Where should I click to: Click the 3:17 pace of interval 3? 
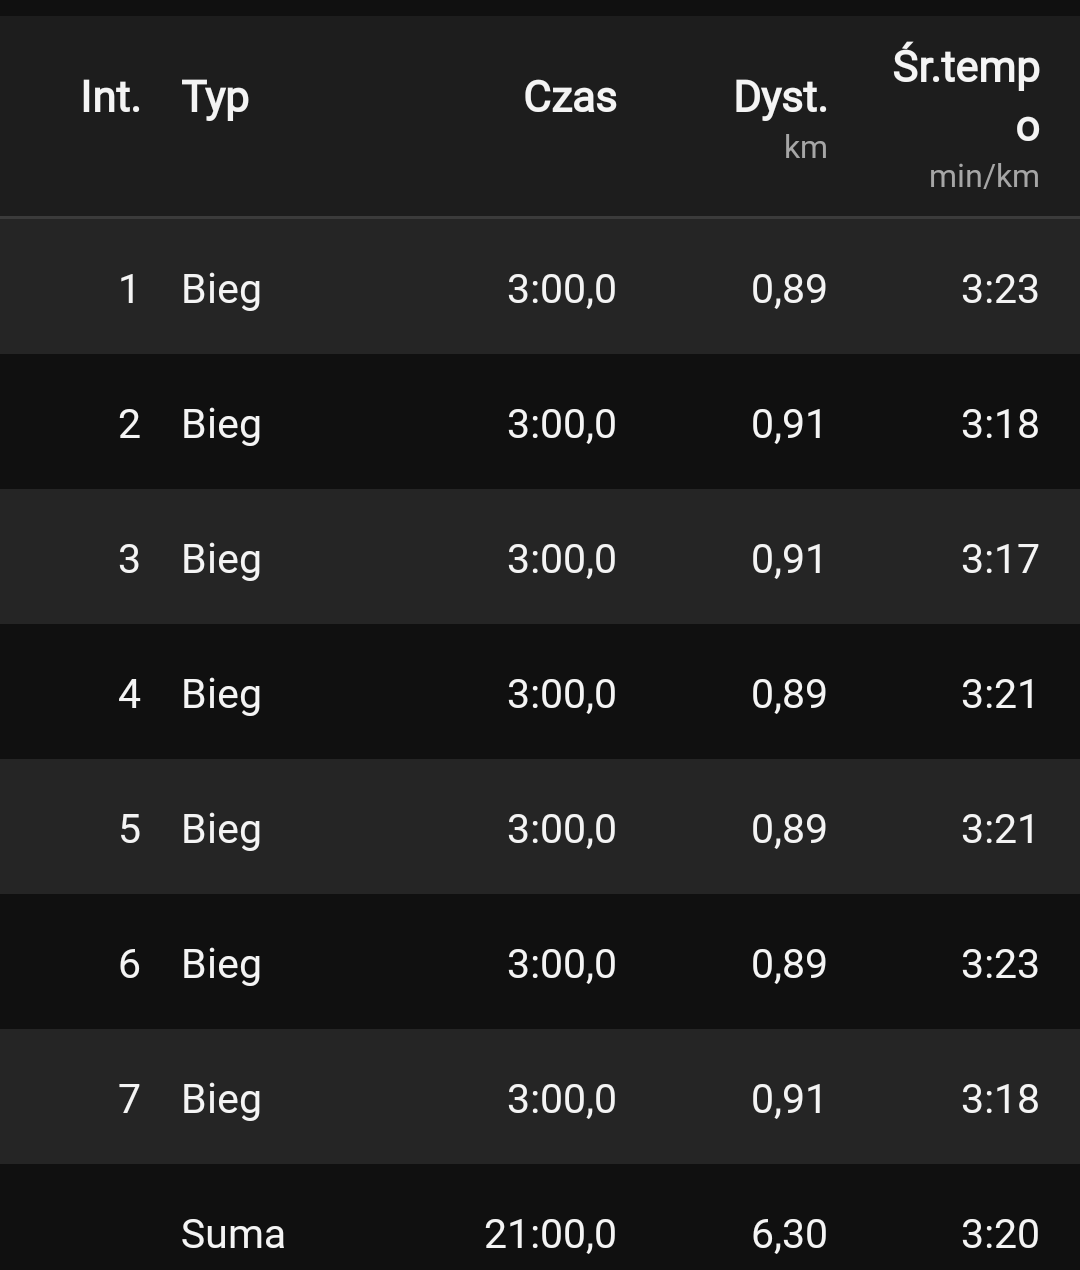(1000, 559)
